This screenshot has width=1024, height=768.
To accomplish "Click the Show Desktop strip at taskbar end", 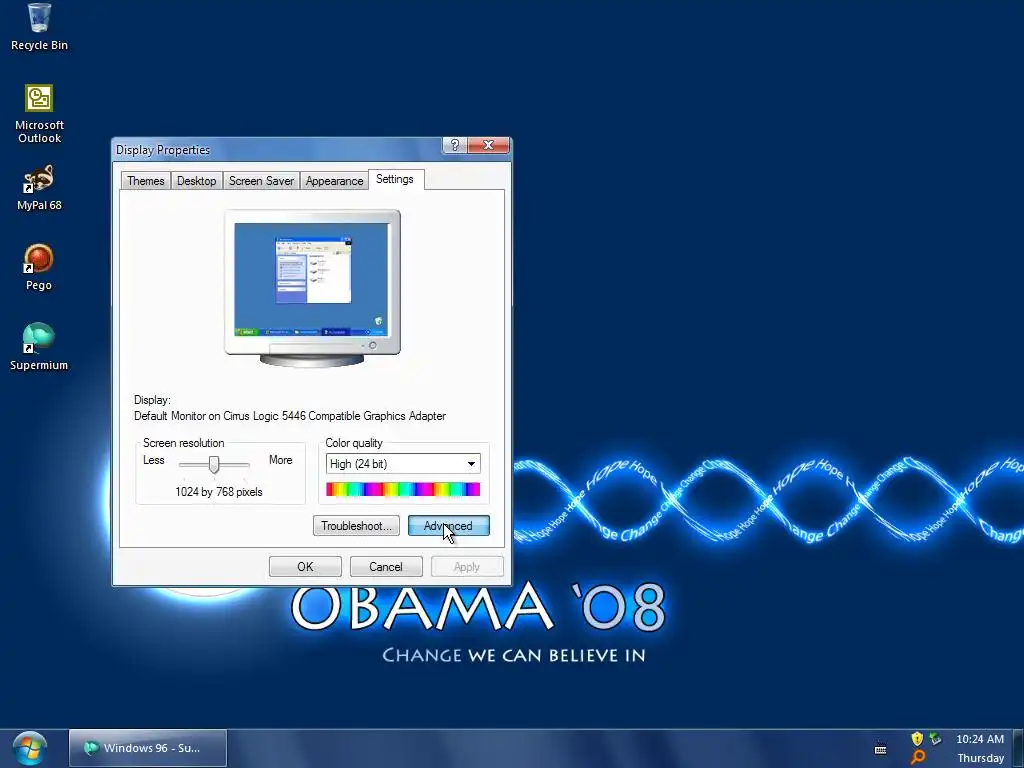I will tap(1018, 748).
